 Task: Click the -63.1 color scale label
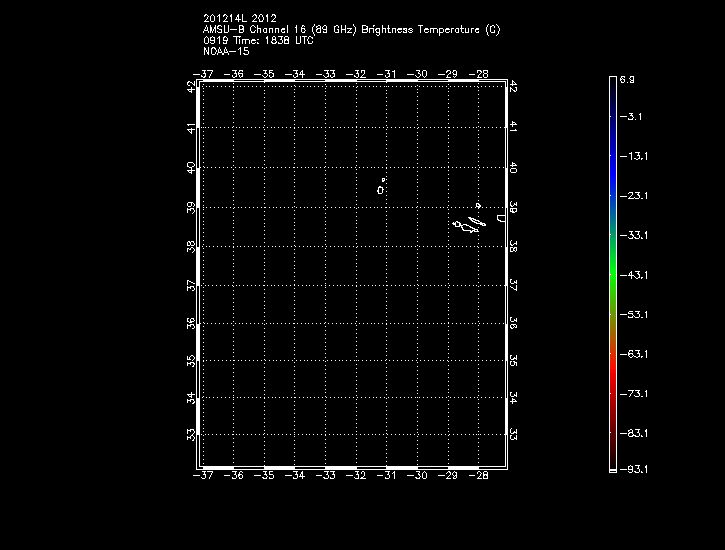pos(632,353)
